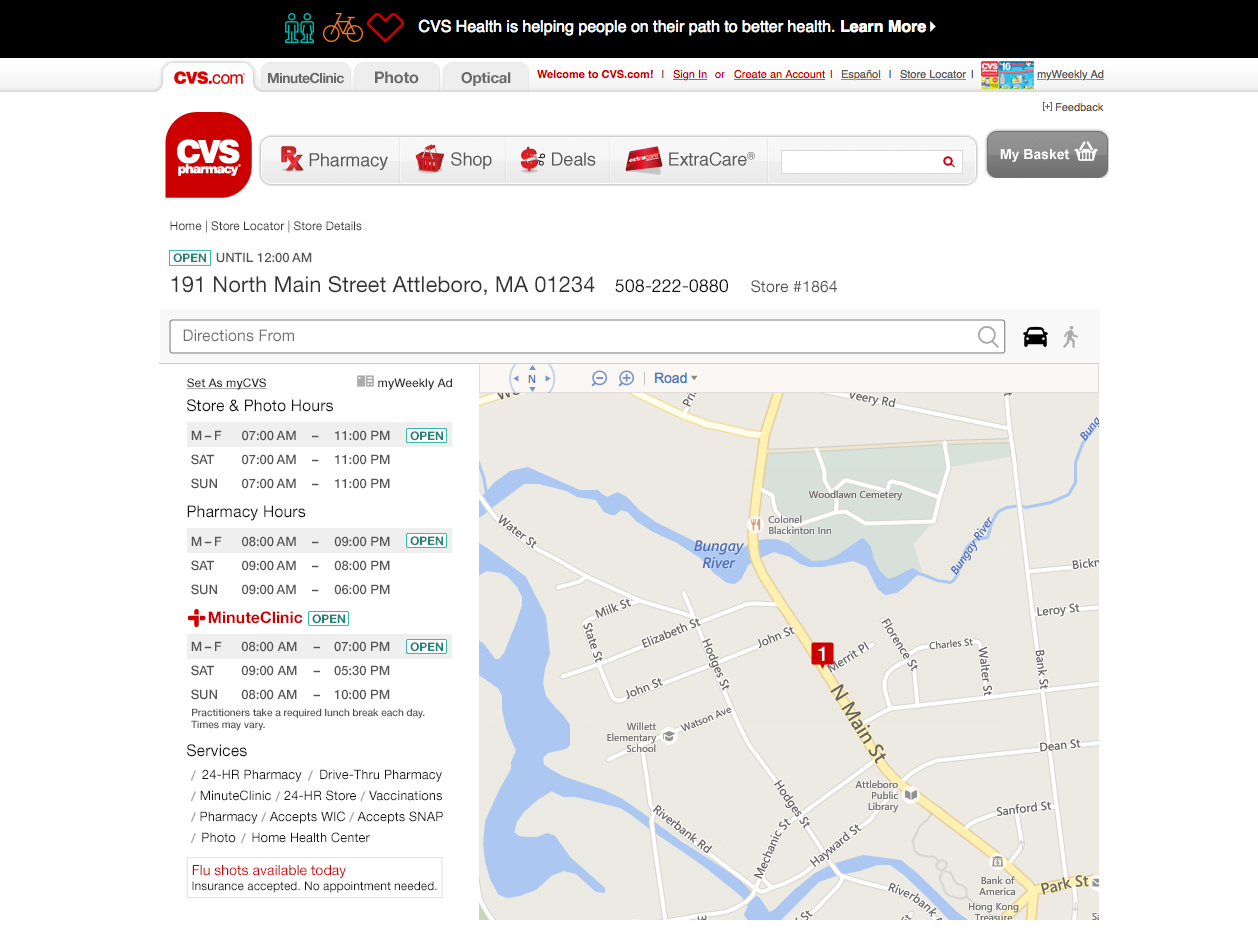Switch to the MinuteClinic tab
This screenshot has height=936, width=1258.
(305, 77)
